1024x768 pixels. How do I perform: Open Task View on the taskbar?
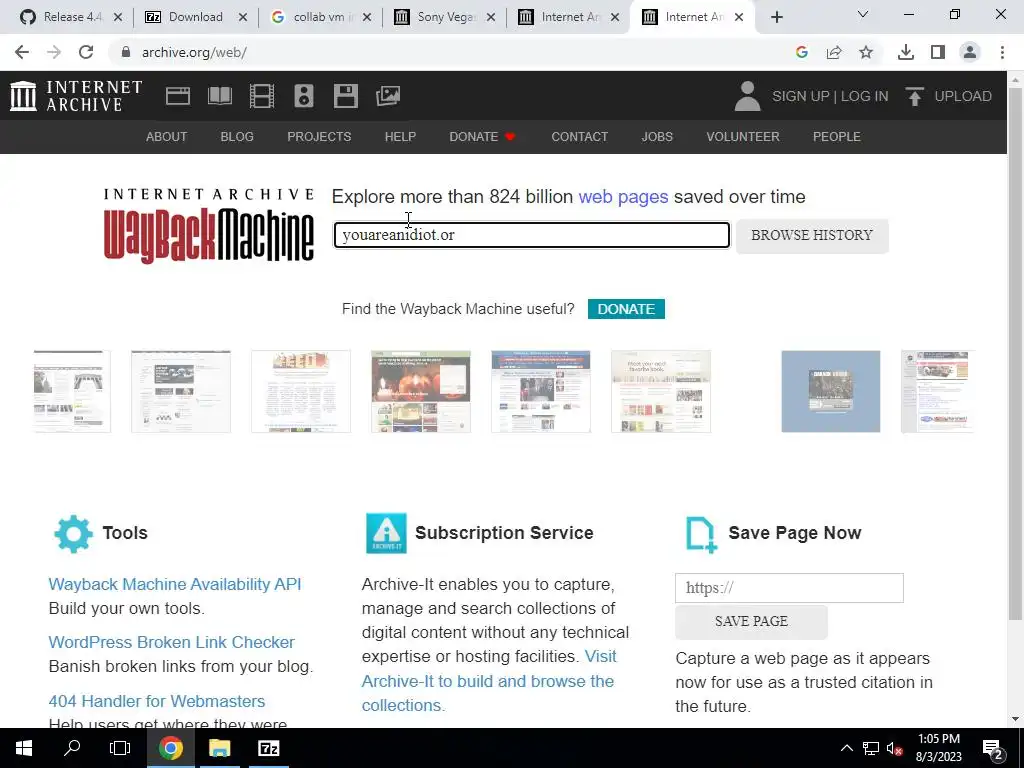[120, 748]
